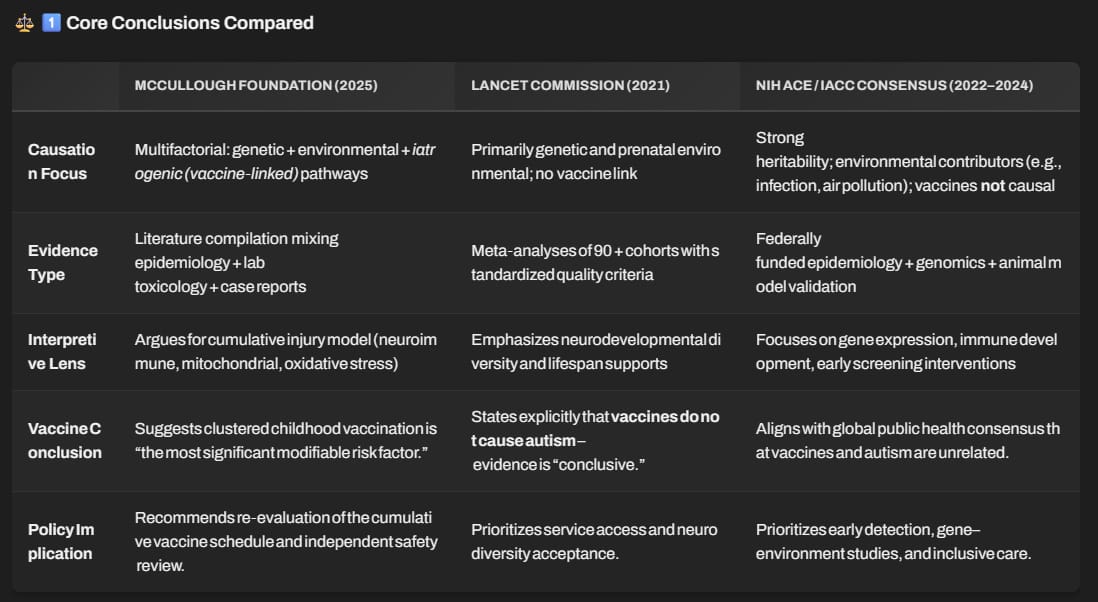The image size is (1098, 602).
Task: Click the McCullough multifactorial causation cell
Action: pos(285,162)
